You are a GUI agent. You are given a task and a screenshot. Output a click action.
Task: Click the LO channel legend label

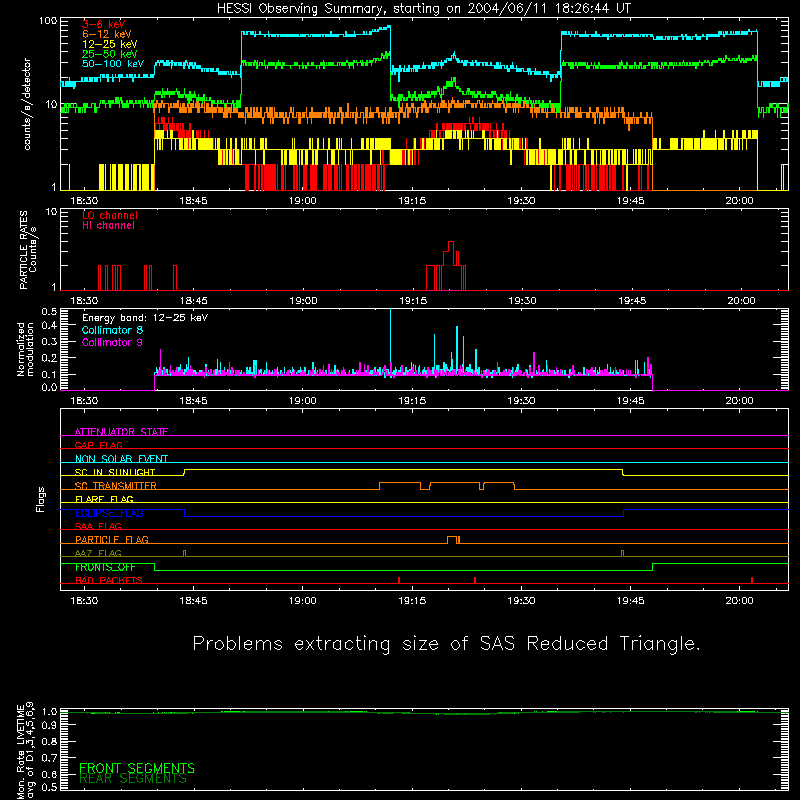pos(110,215)
